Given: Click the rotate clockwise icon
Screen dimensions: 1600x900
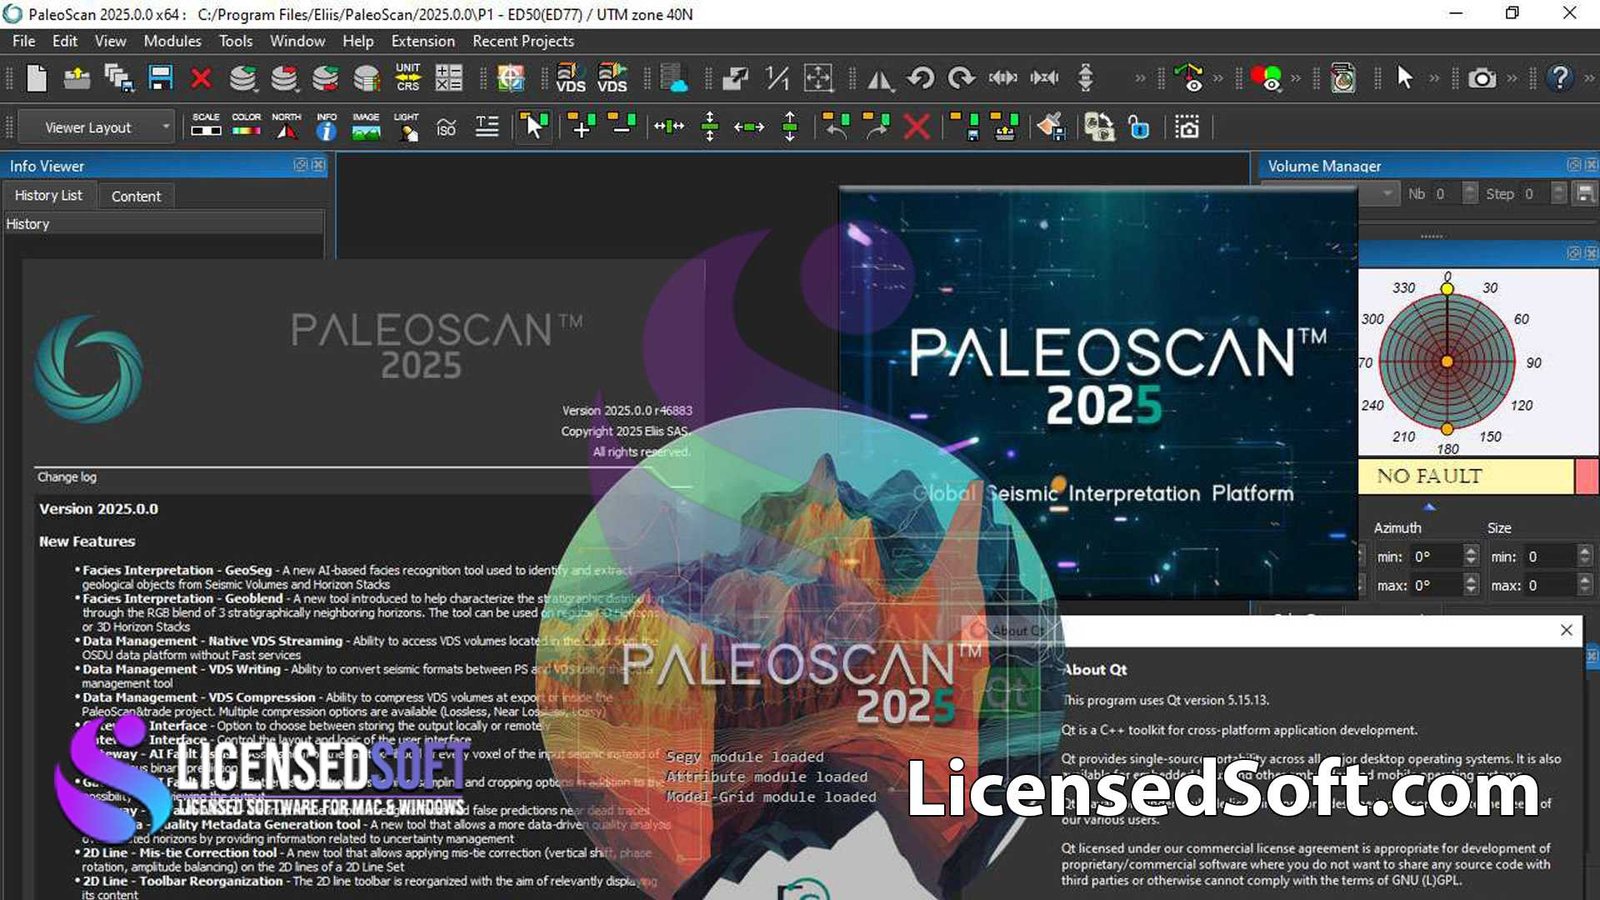Looking at the screenshot, I should 962,78.
